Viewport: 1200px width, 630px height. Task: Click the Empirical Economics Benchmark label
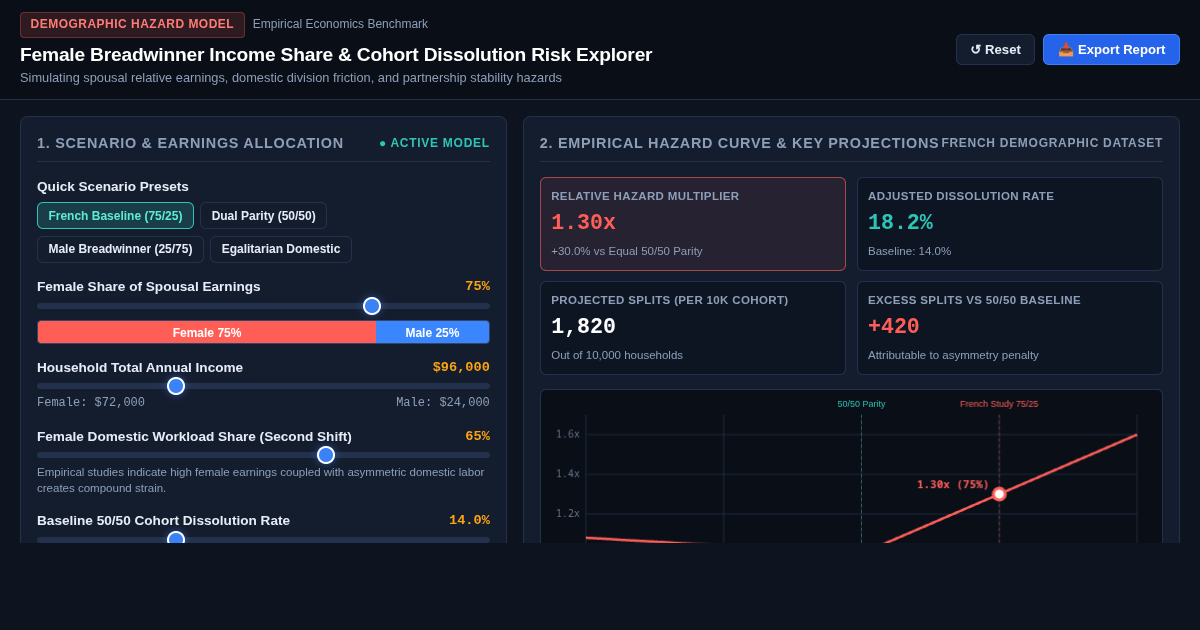(340, 24)
